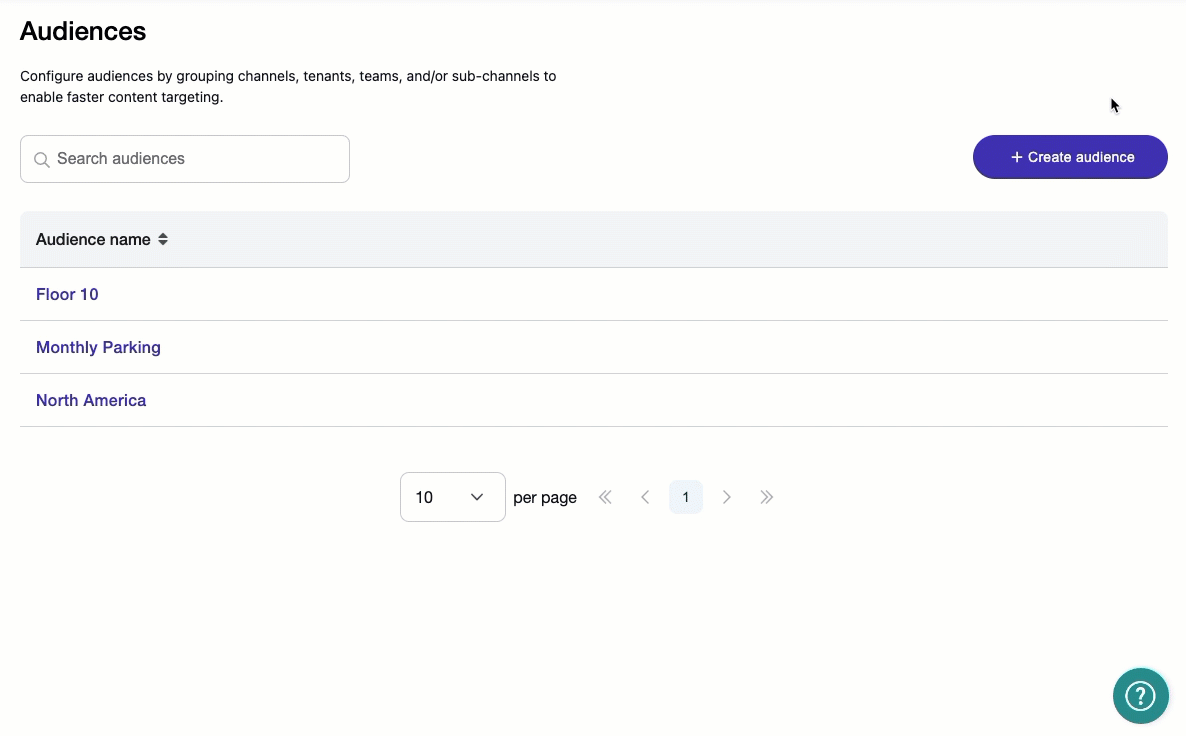Viewport: 1186px width, 736px height.
Task: Click the search magnifier icon
Action: 42,160
